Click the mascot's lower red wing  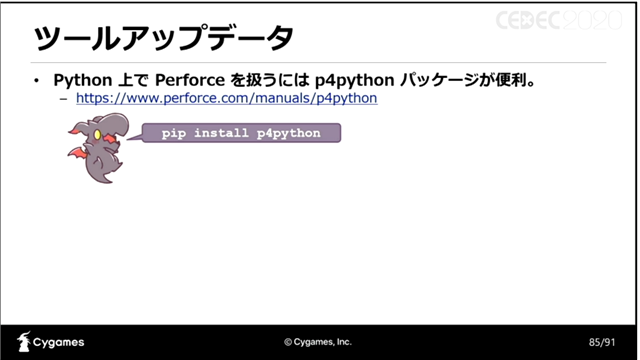78,154
